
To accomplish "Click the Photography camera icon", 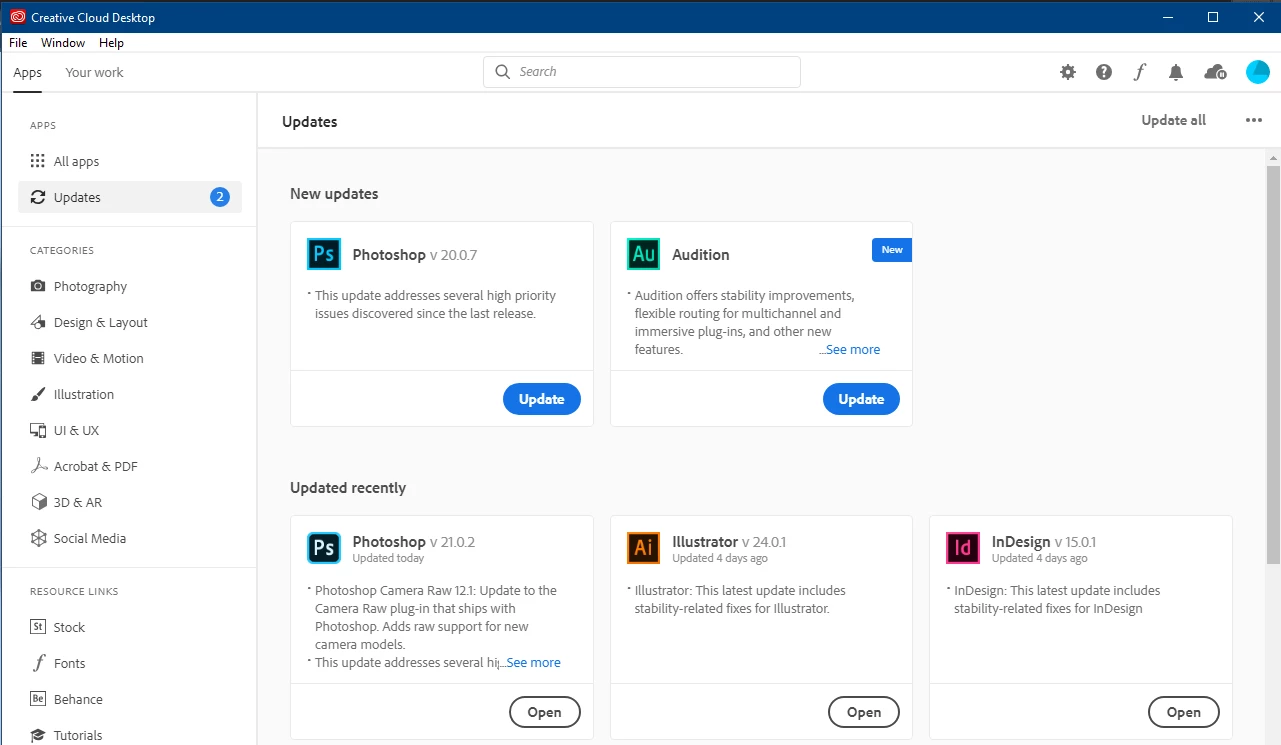I will 38,286.
